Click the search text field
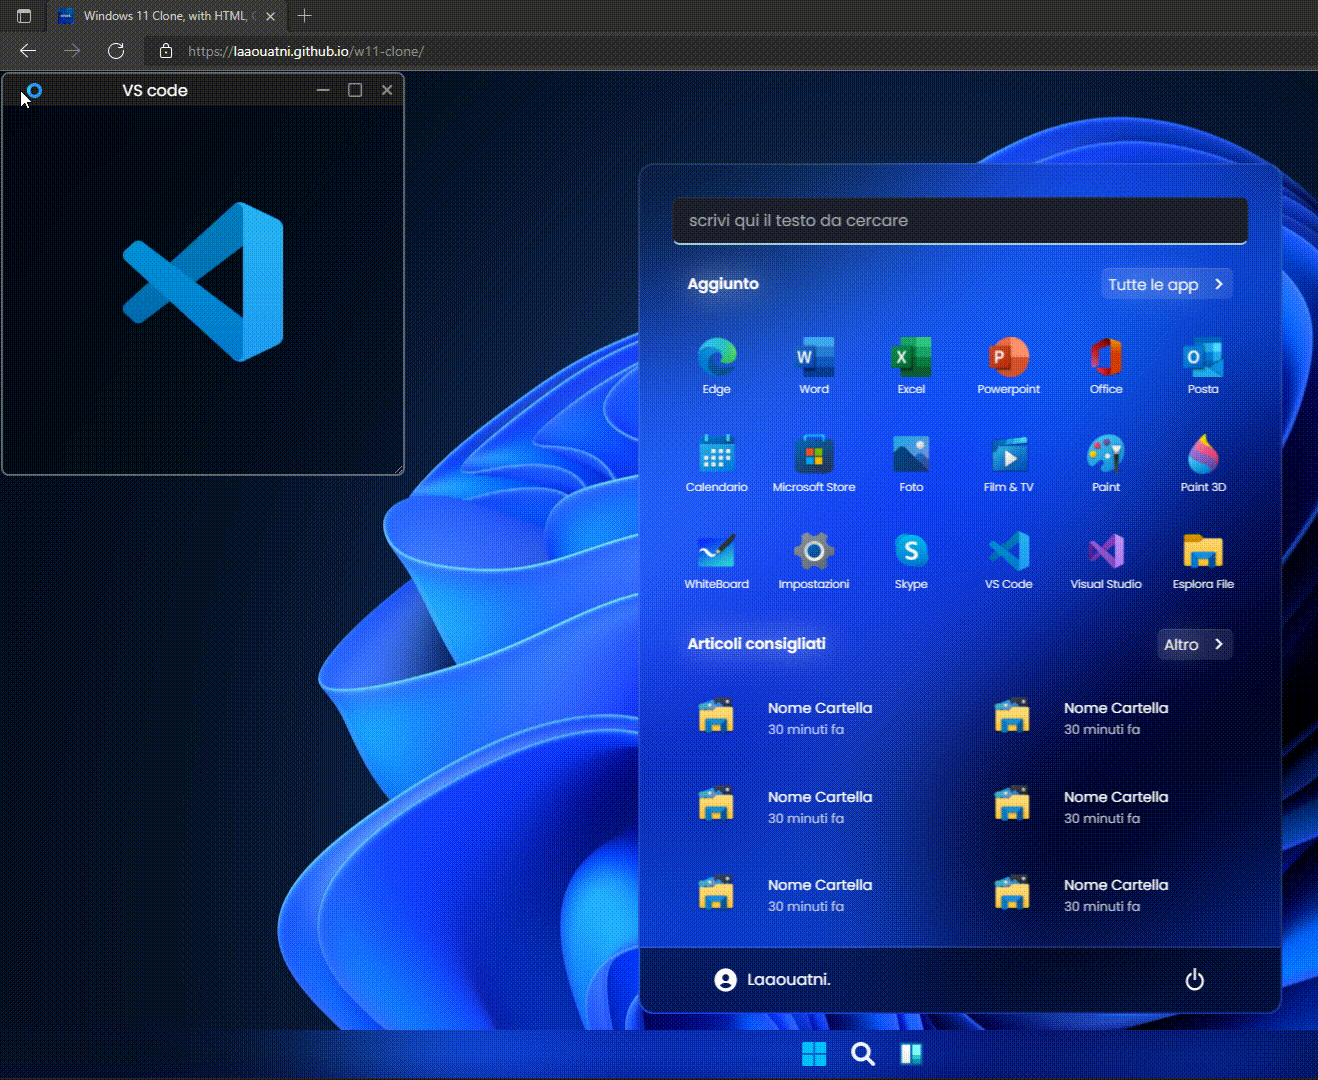1318x1080 pixels. tap(959, 221)
